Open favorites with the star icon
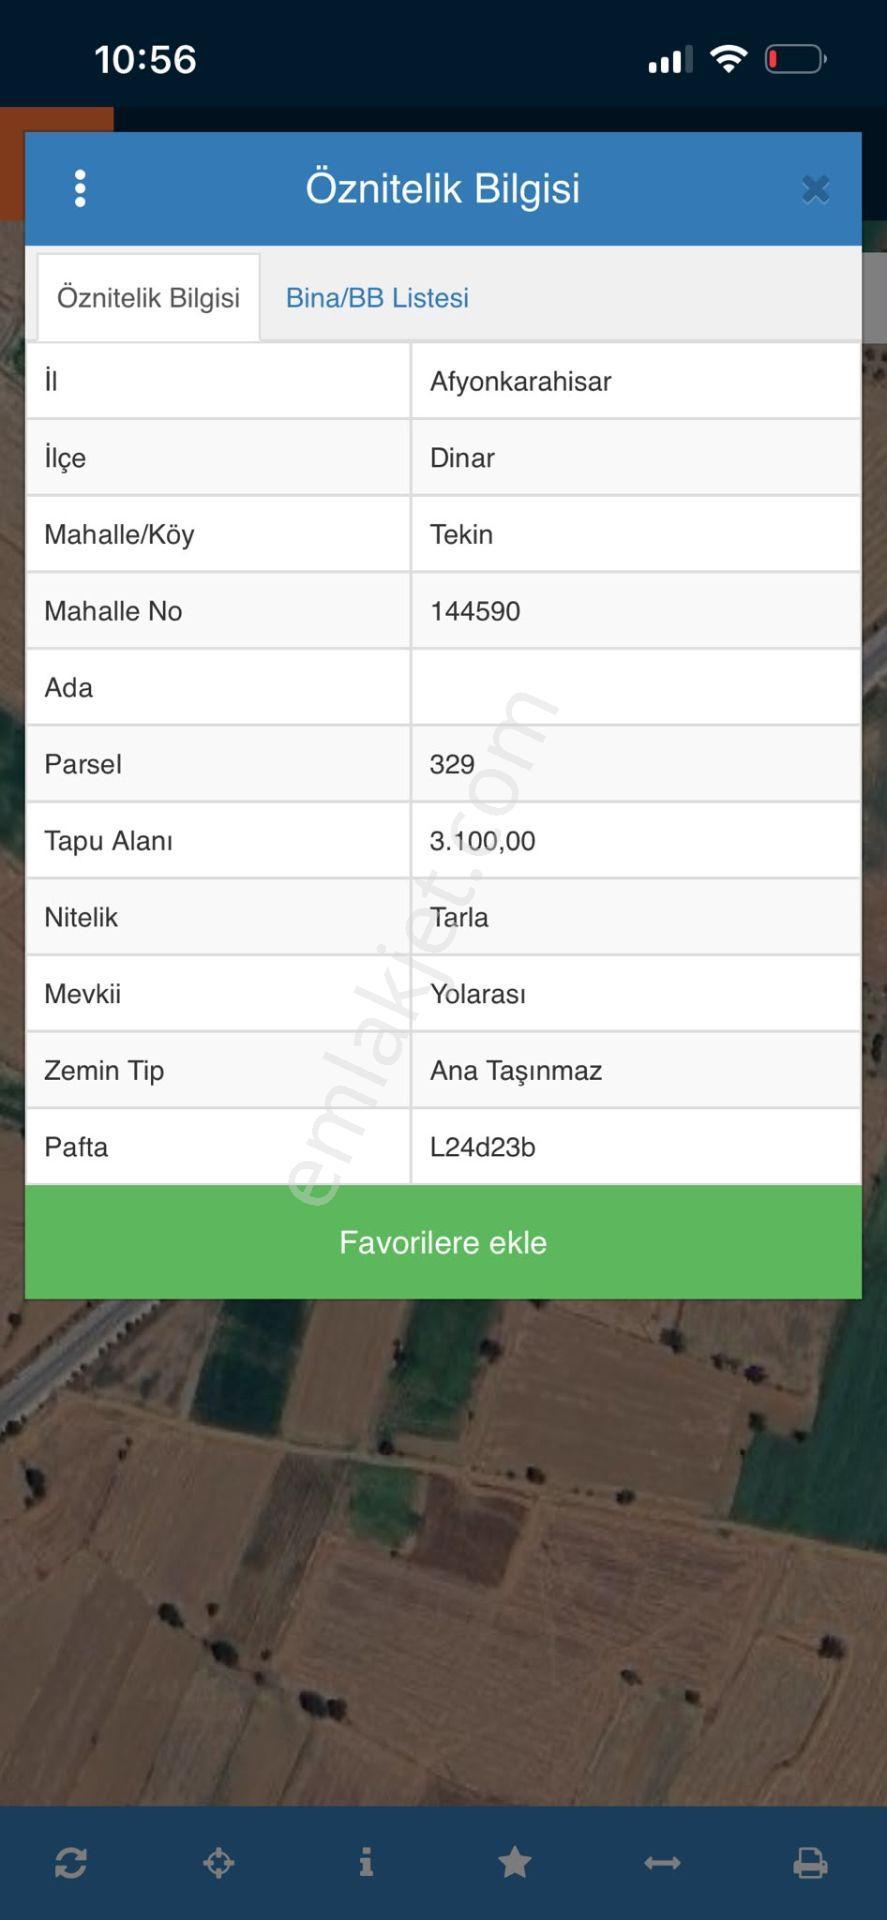 [x=515, y=1861]
